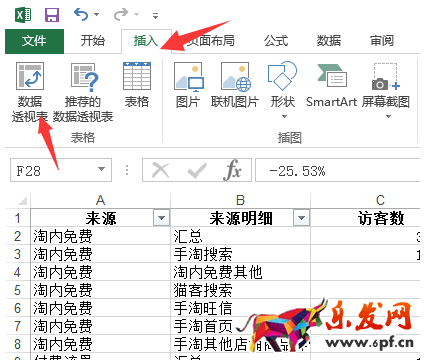
Task: Save the workbook with the floppy icon
Action: click(x=52, y=15)
